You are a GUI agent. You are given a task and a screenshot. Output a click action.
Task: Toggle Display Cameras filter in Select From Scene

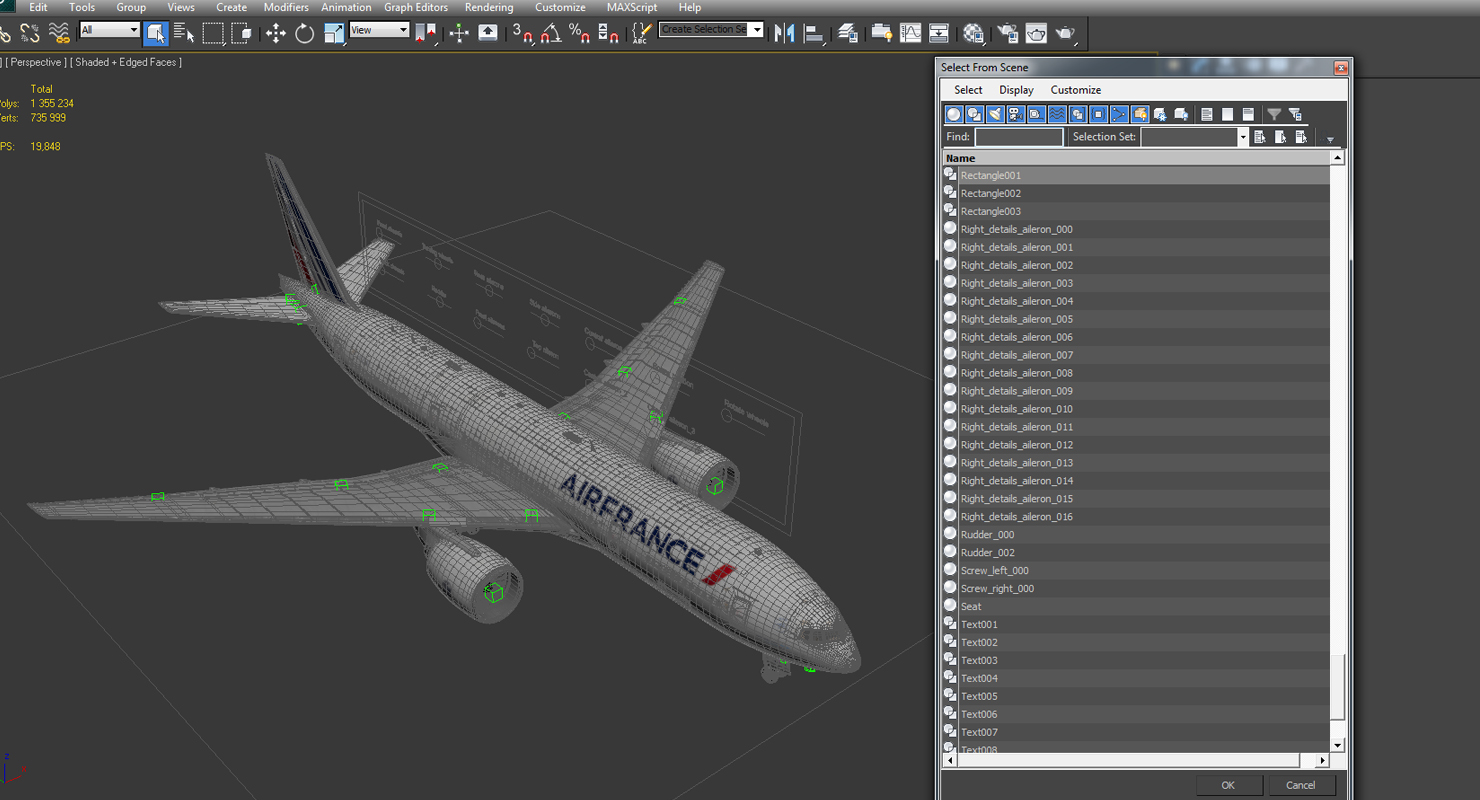[x=1016, y=114]
